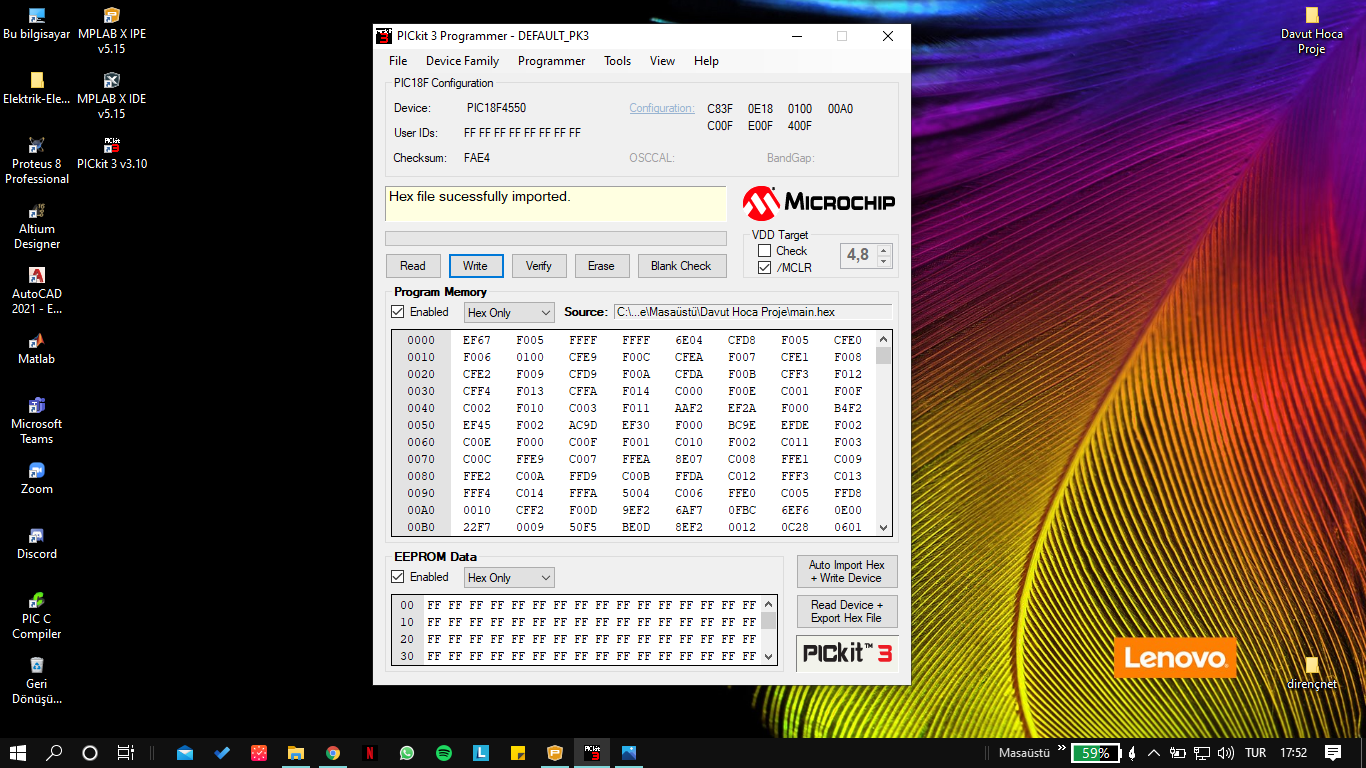1366x768 pixels.
Task: Open the Device Family menu
Action: tap(462, 61)
